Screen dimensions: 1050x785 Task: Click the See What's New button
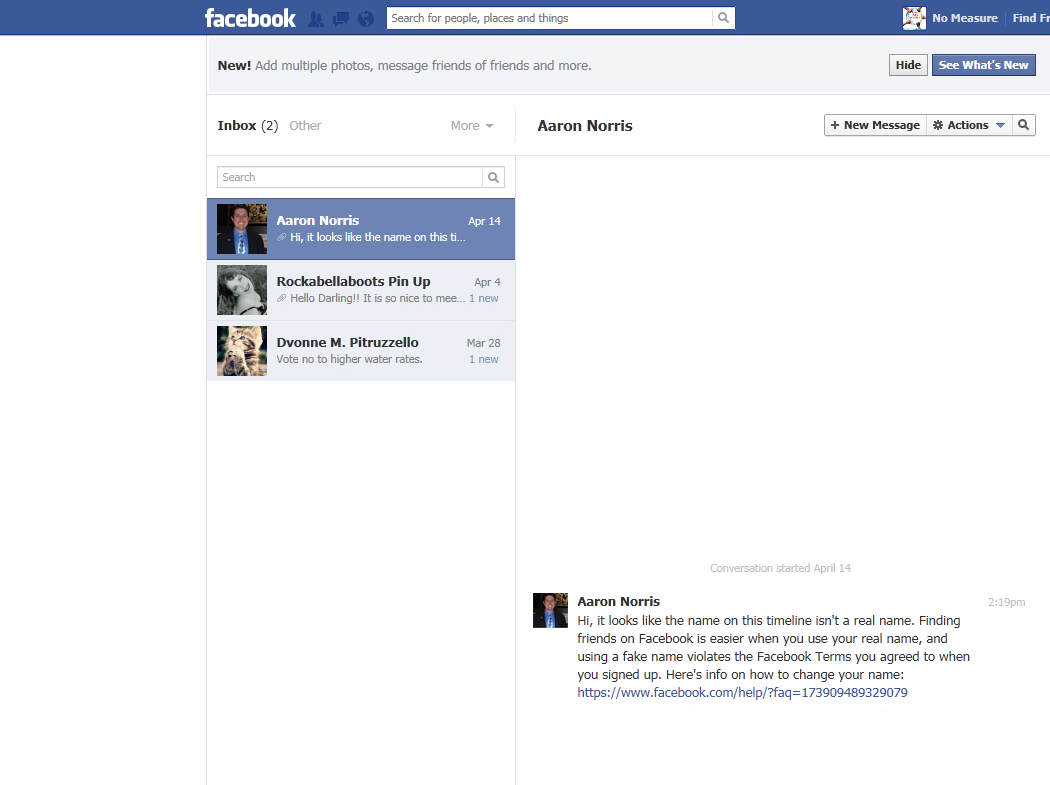tap(983, 65)
